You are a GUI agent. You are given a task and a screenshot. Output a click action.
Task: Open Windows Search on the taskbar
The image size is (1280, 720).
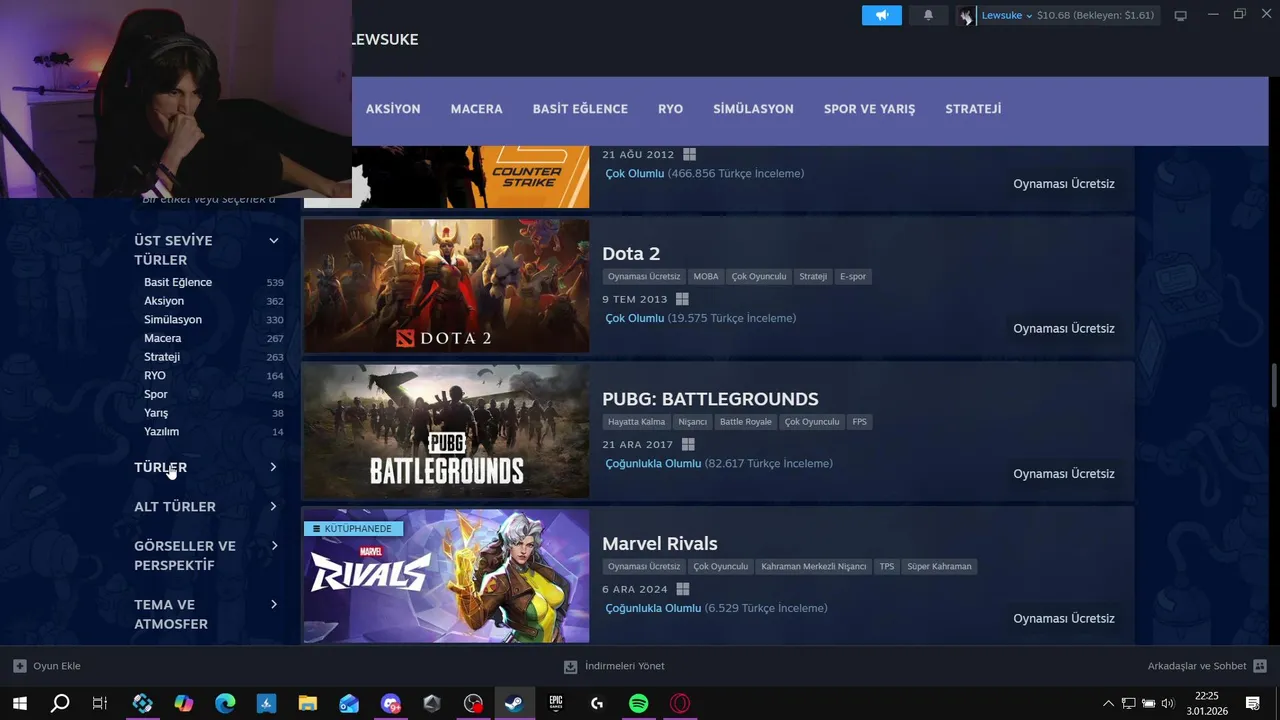[x=60, y=703]
